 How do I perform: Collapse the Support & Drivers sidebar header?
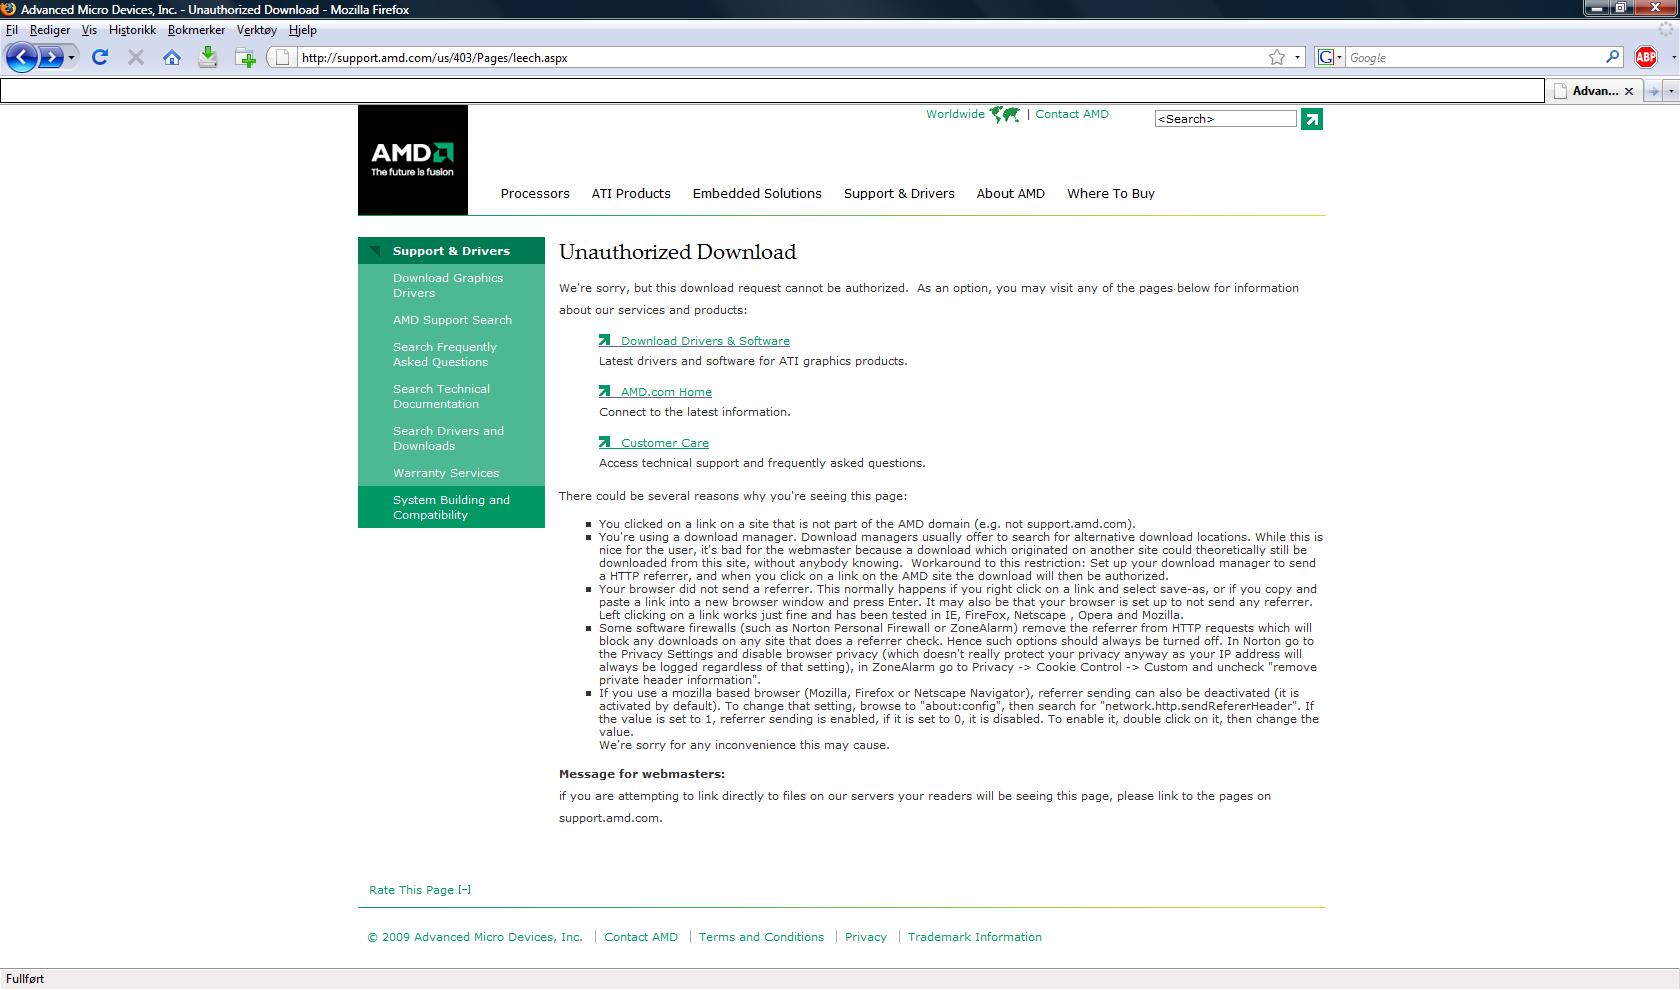pos(451,251)
